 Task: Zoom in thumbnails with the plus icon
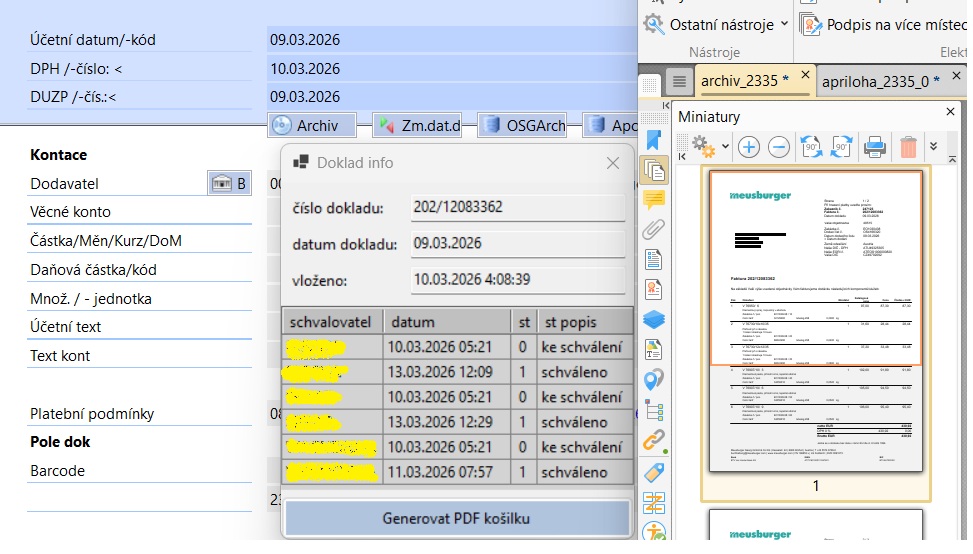[x=749, y=148]
